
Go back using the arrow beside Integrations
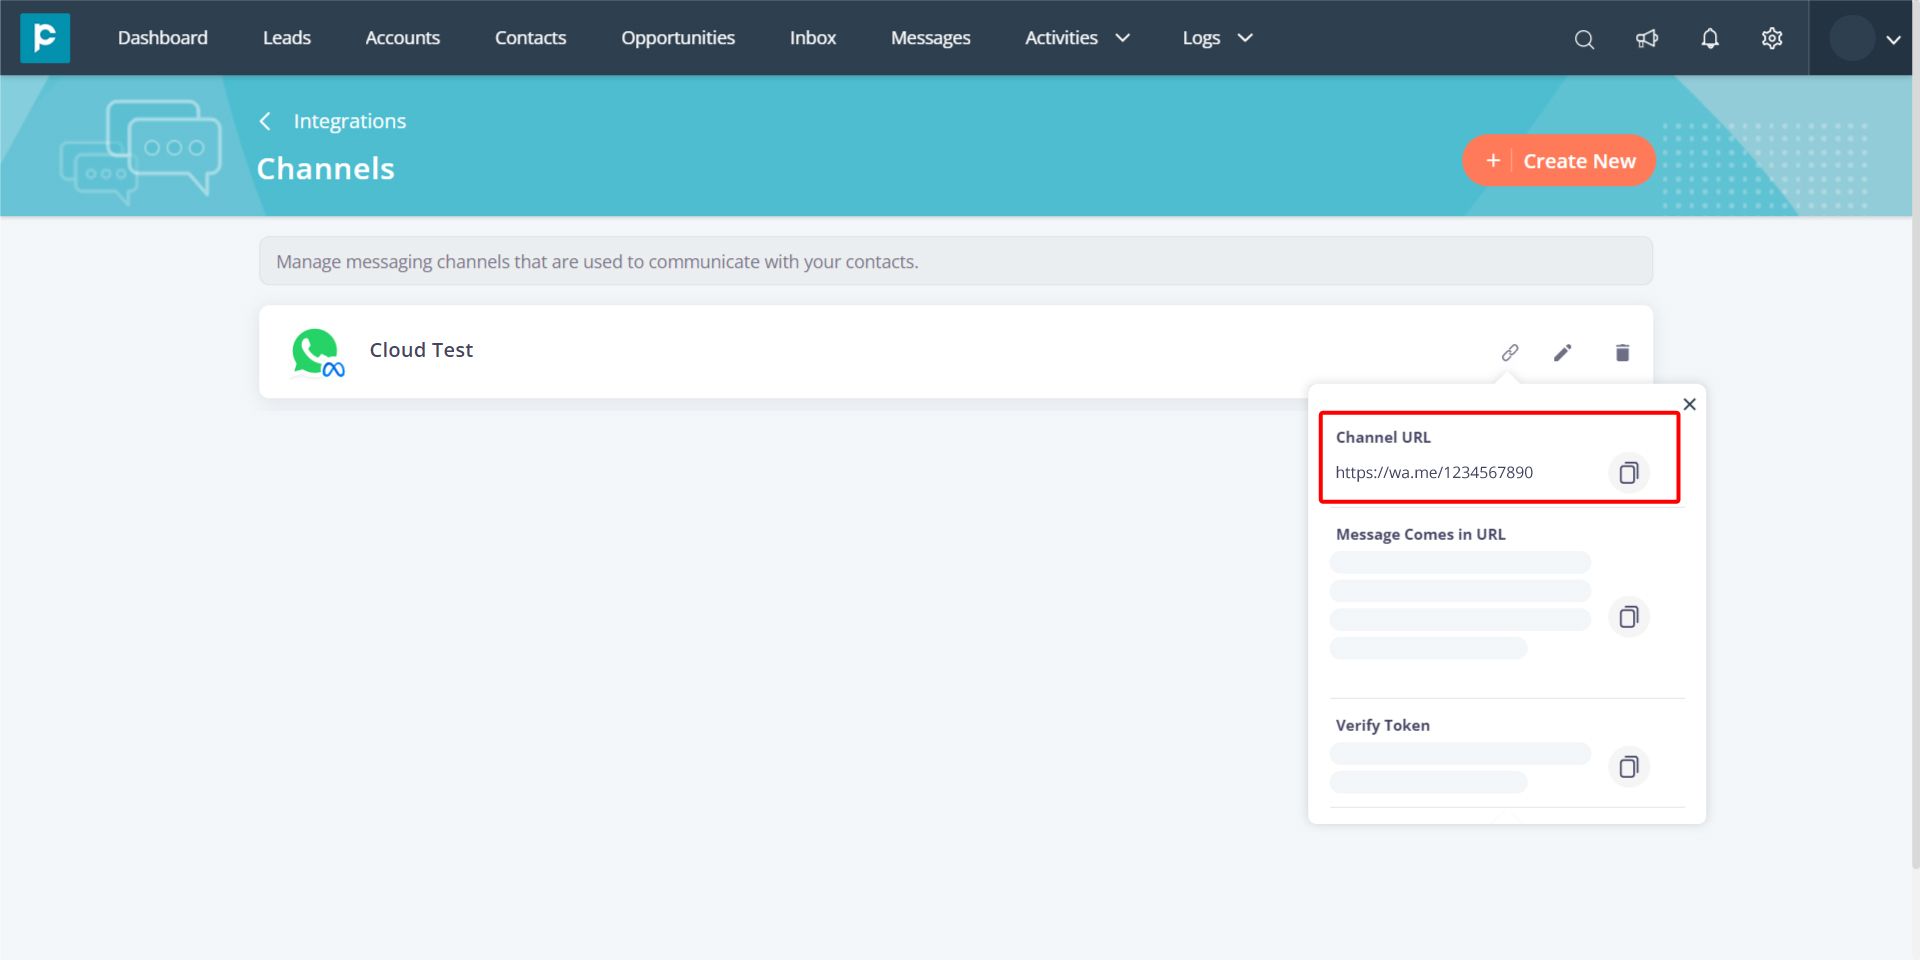coord(265,121)
